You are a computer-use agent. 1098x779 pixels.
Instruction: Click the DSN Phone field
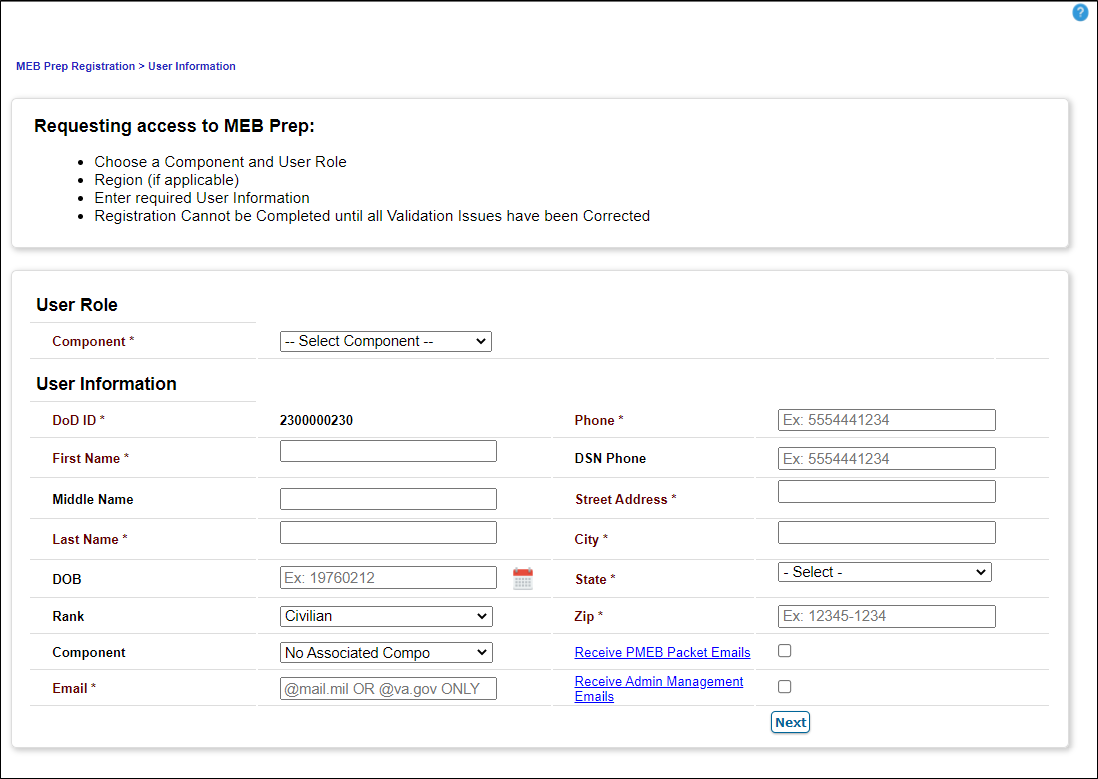(886, 458)
